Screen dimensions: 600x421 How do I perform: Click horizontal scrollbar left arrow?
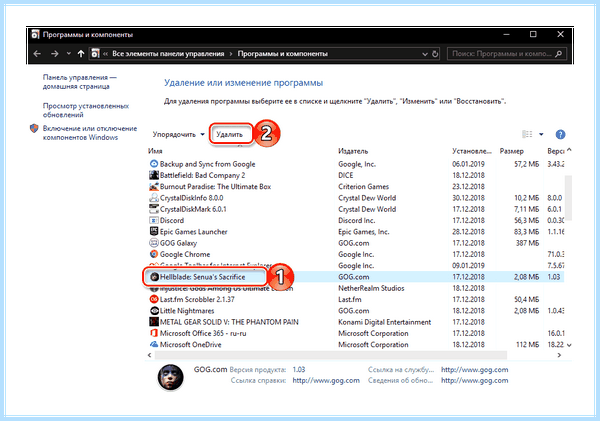150,355
